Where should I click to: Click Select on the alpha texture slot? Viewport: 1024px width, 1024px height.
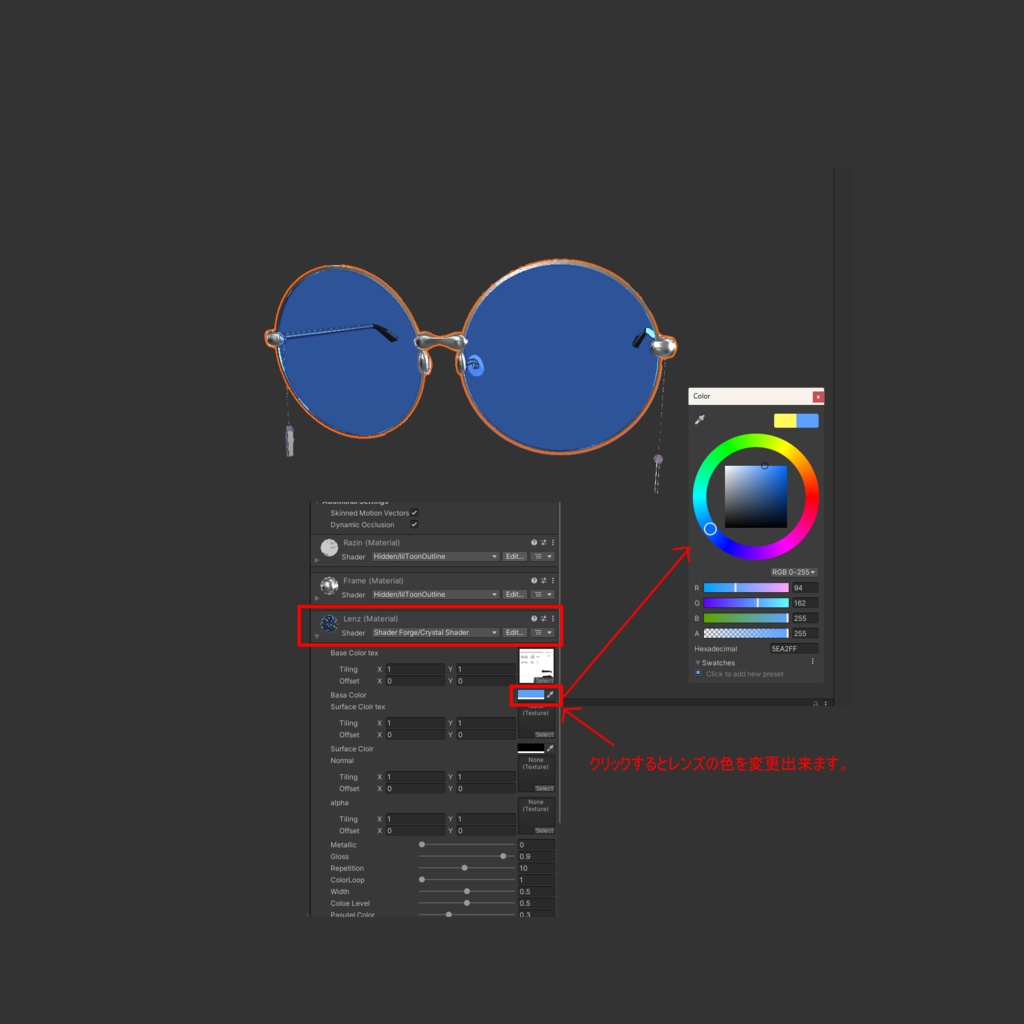click(x=544, y=831)
